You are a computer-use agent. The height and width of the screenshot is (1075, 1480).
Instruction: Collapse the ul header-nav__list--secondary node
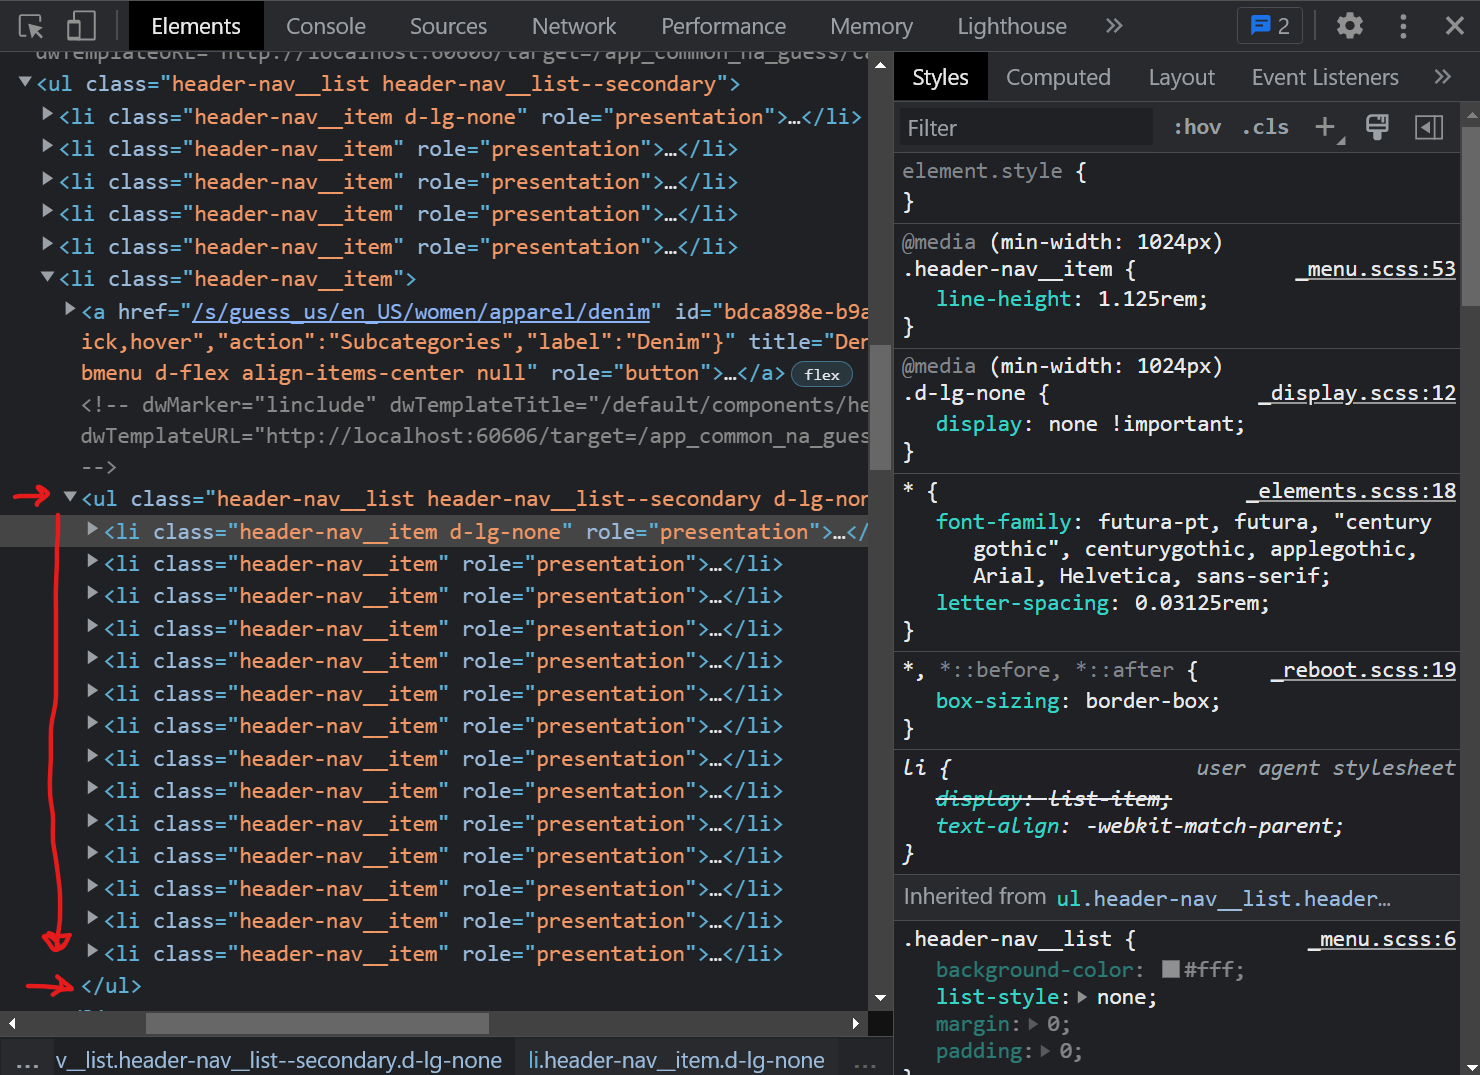pyautogui.click(x=69, y=497)
